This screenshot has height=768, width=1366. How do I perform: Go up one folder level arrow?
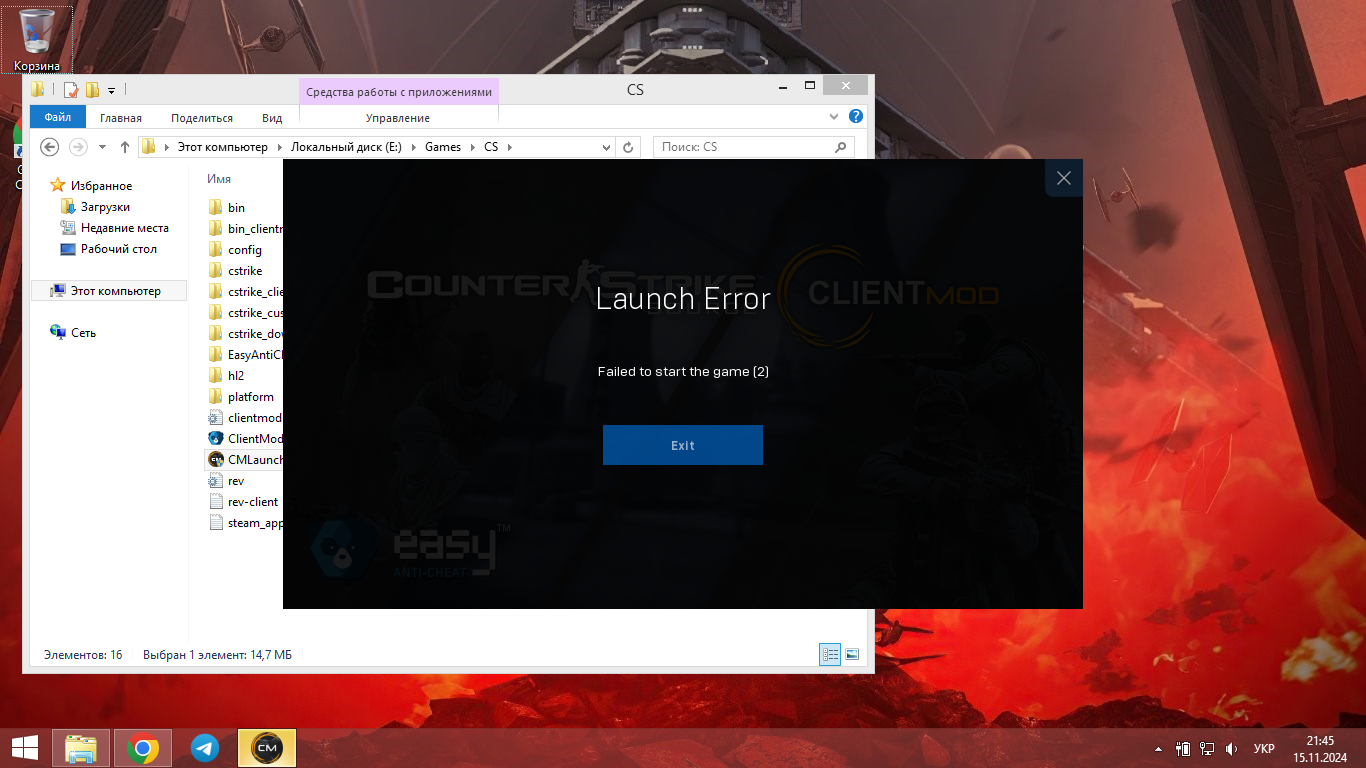click(x=125, y=147)
